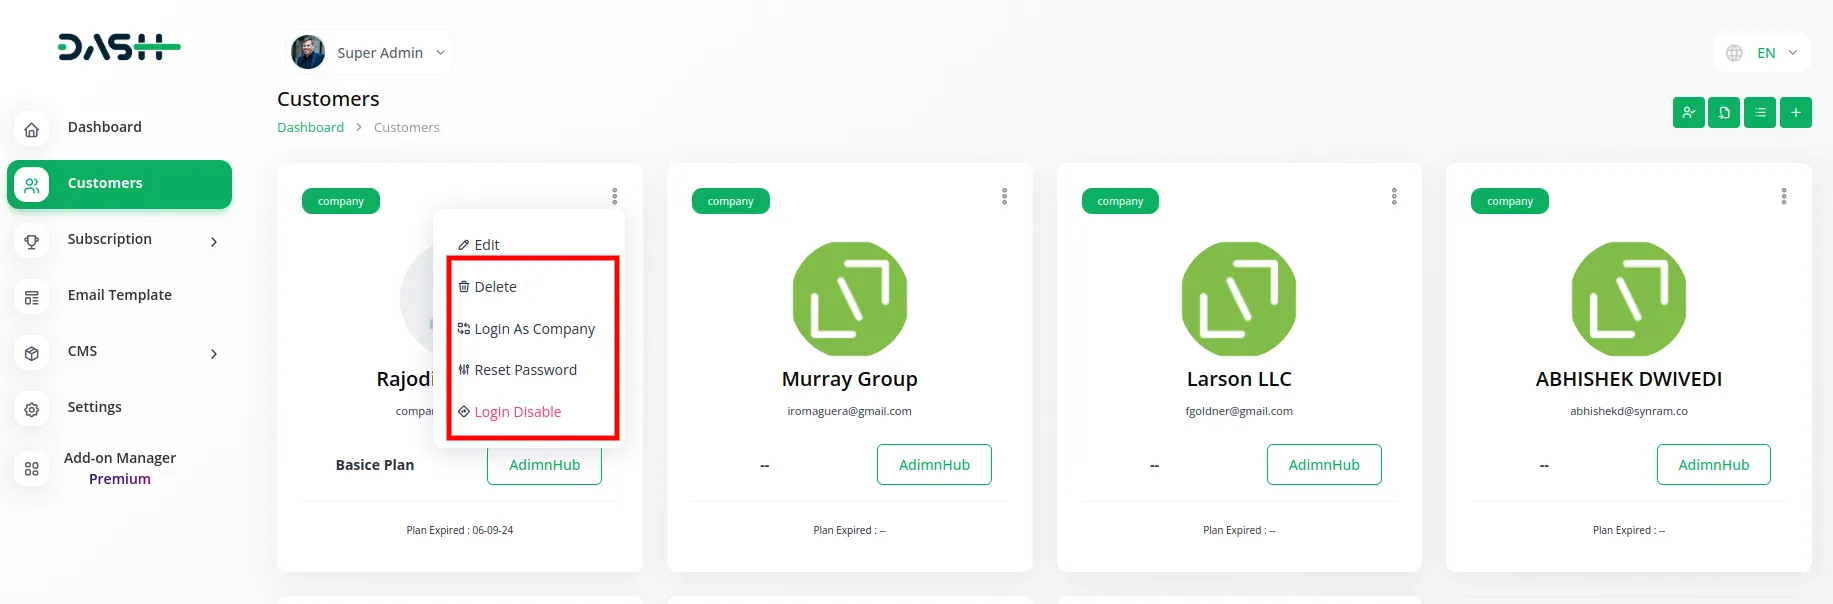1833x604 pixels.
Task: Click the user-check icon button above the cards
Action: tap(1688, 113)
